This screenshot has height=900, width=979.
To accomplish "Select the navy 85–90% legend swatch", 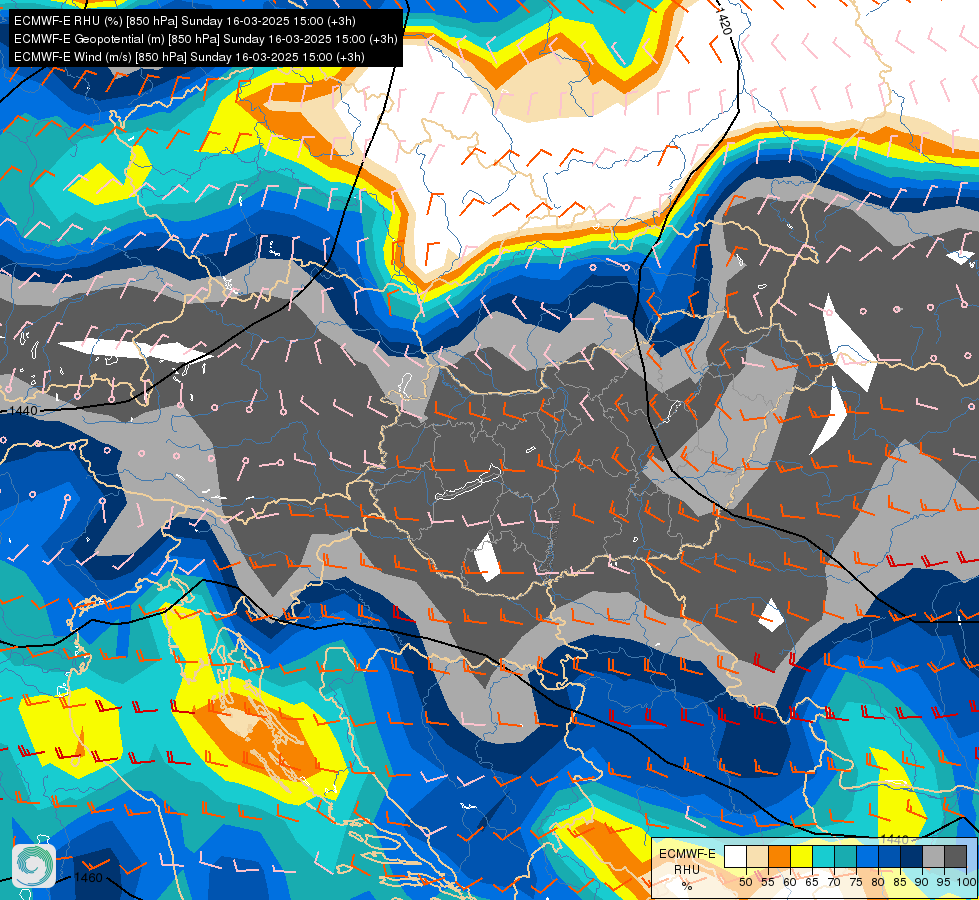I will 912,856.
